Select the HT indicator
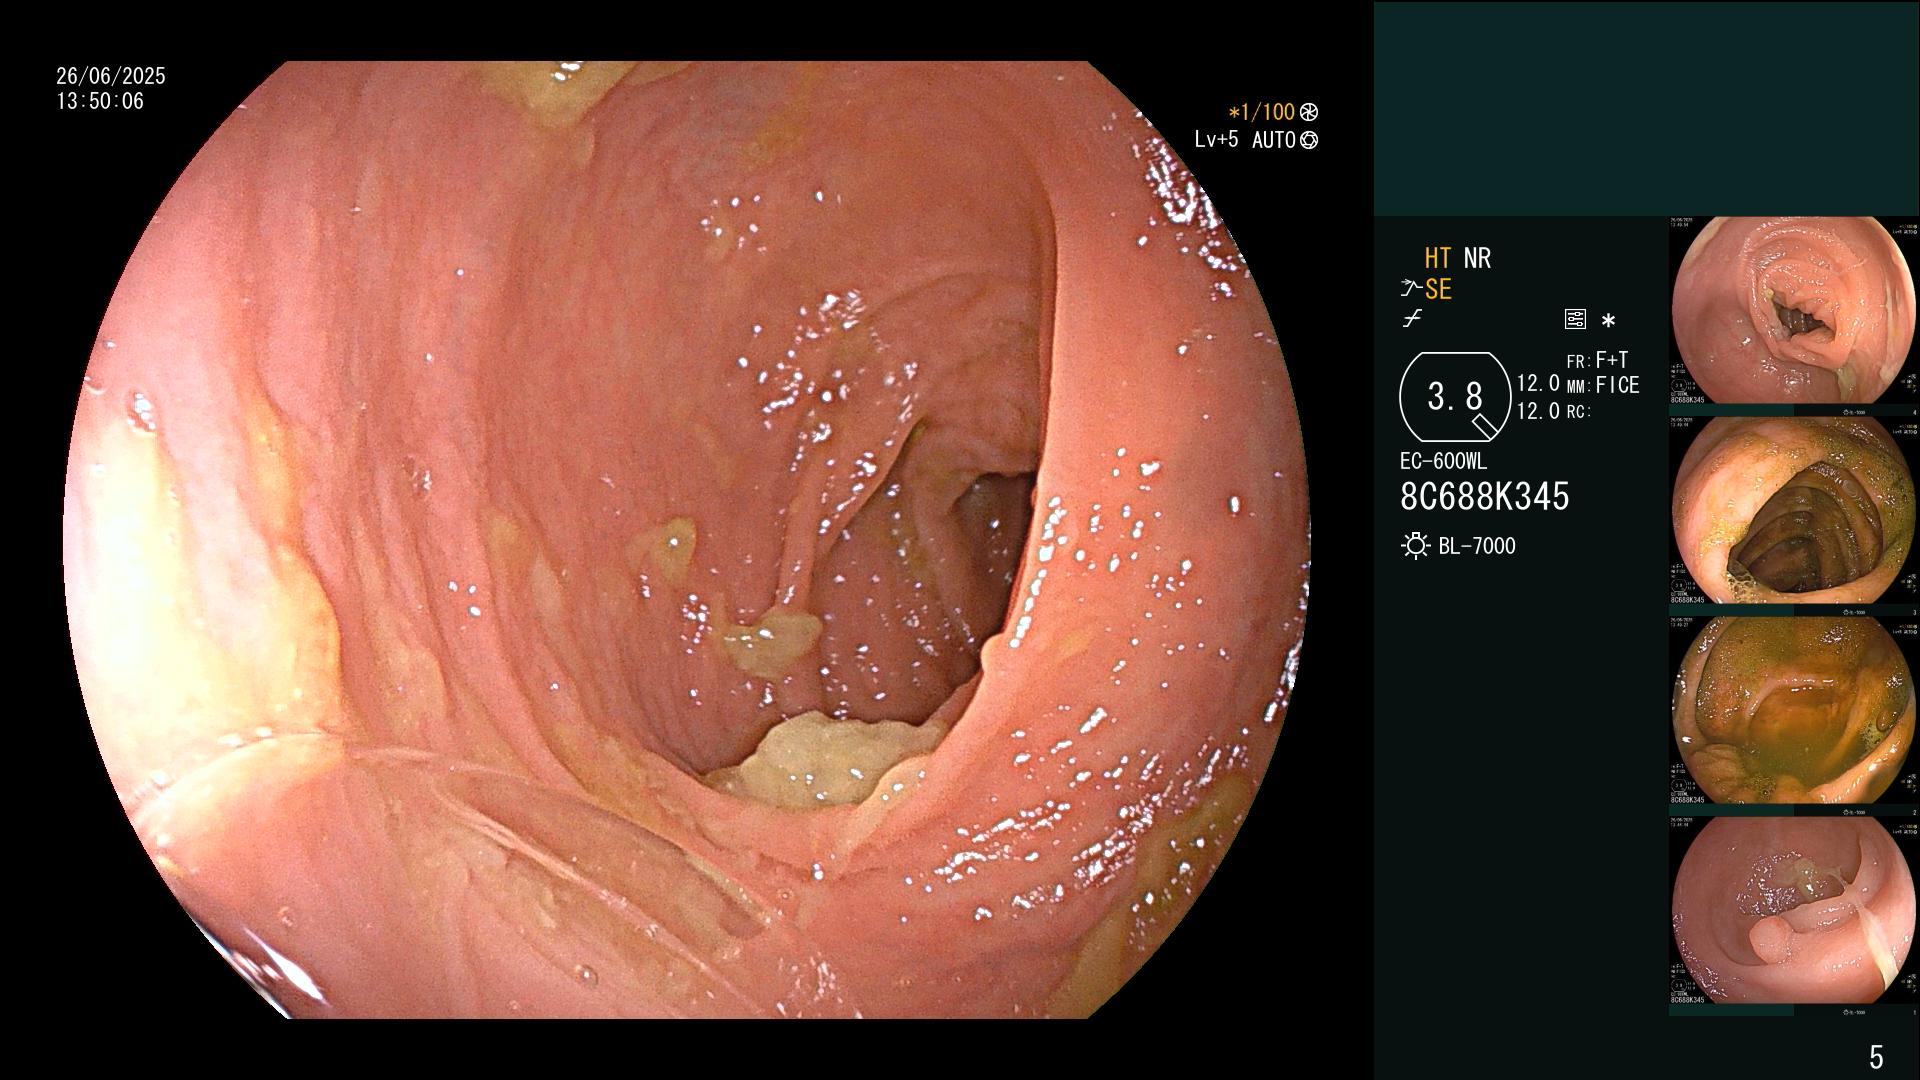This screenshot has width=1920, height=1080. [x=1438, y=258]
